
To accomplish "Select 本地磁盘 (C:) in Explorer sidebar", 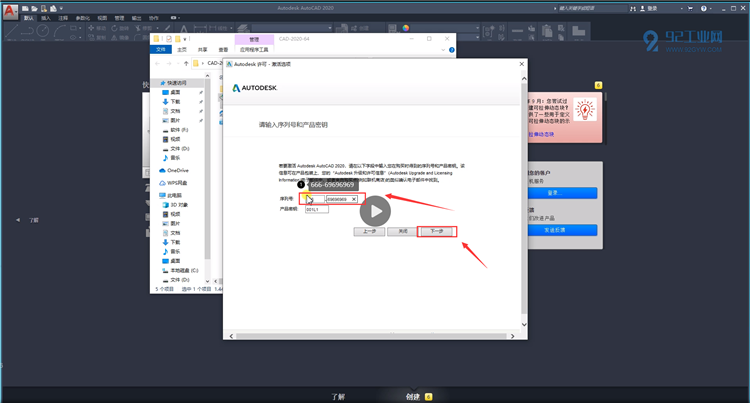I will coord(180,270).
